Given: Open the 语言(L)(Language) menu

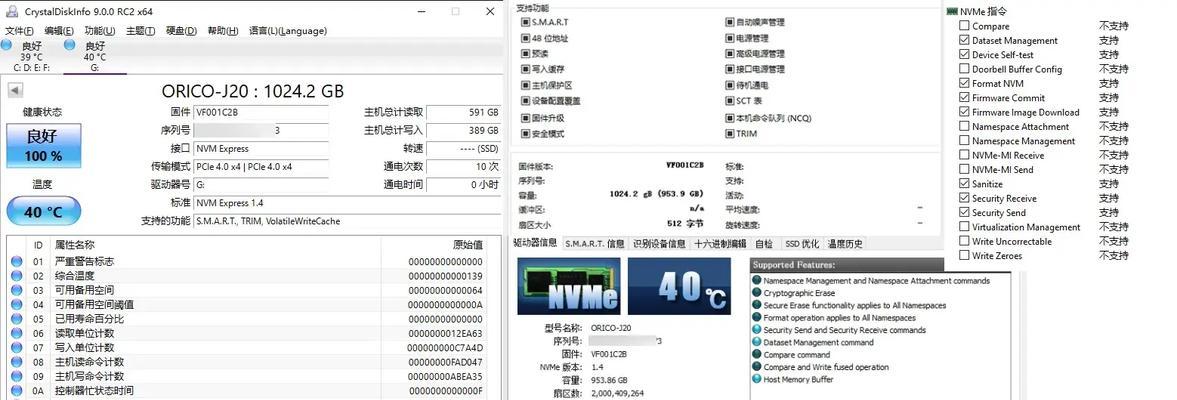Looking at the screenshot, I should point(287,31).
